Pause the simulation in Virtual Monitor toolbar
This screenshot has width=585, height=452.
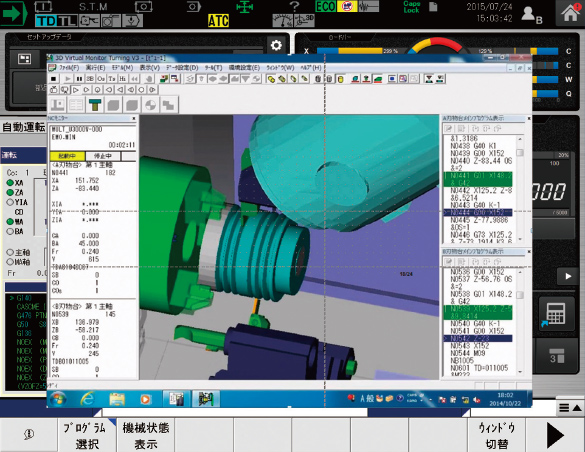point(79,79)
